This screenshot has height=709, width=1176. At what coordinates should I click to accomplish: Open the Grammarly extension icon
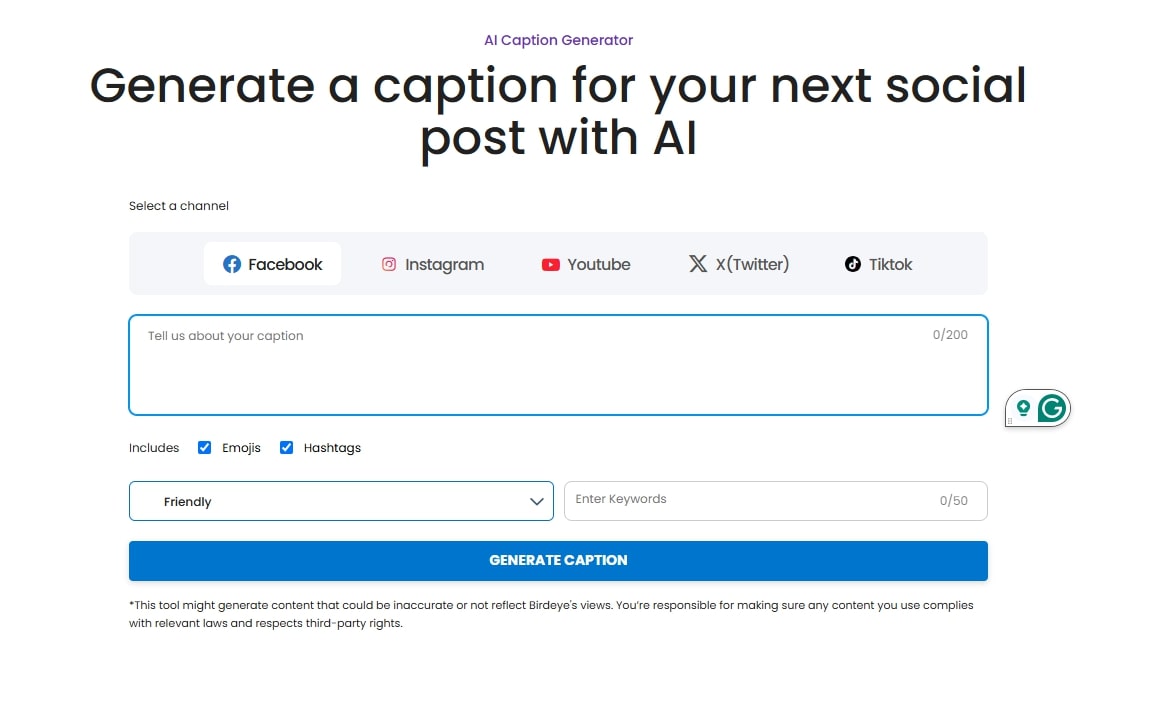click(x=1051, y=408)
